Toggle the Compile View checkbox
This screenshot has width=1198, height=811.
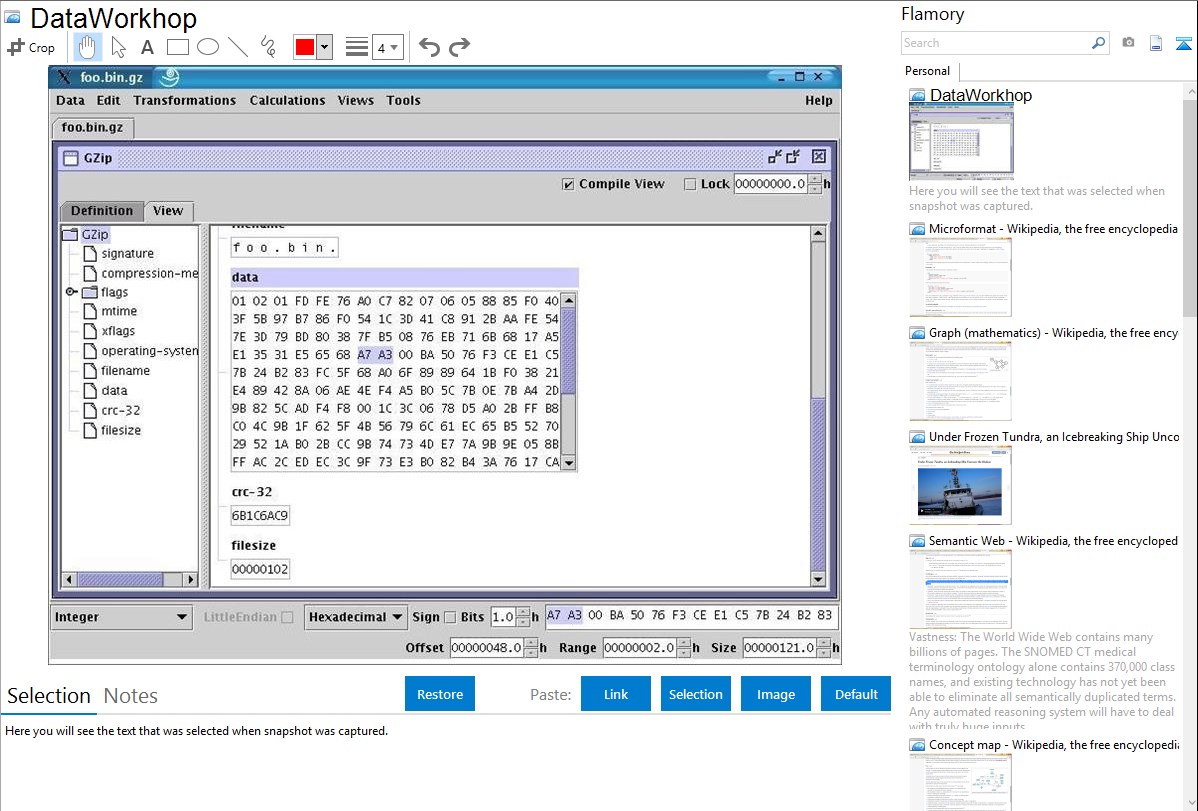(x=568, y=184)
